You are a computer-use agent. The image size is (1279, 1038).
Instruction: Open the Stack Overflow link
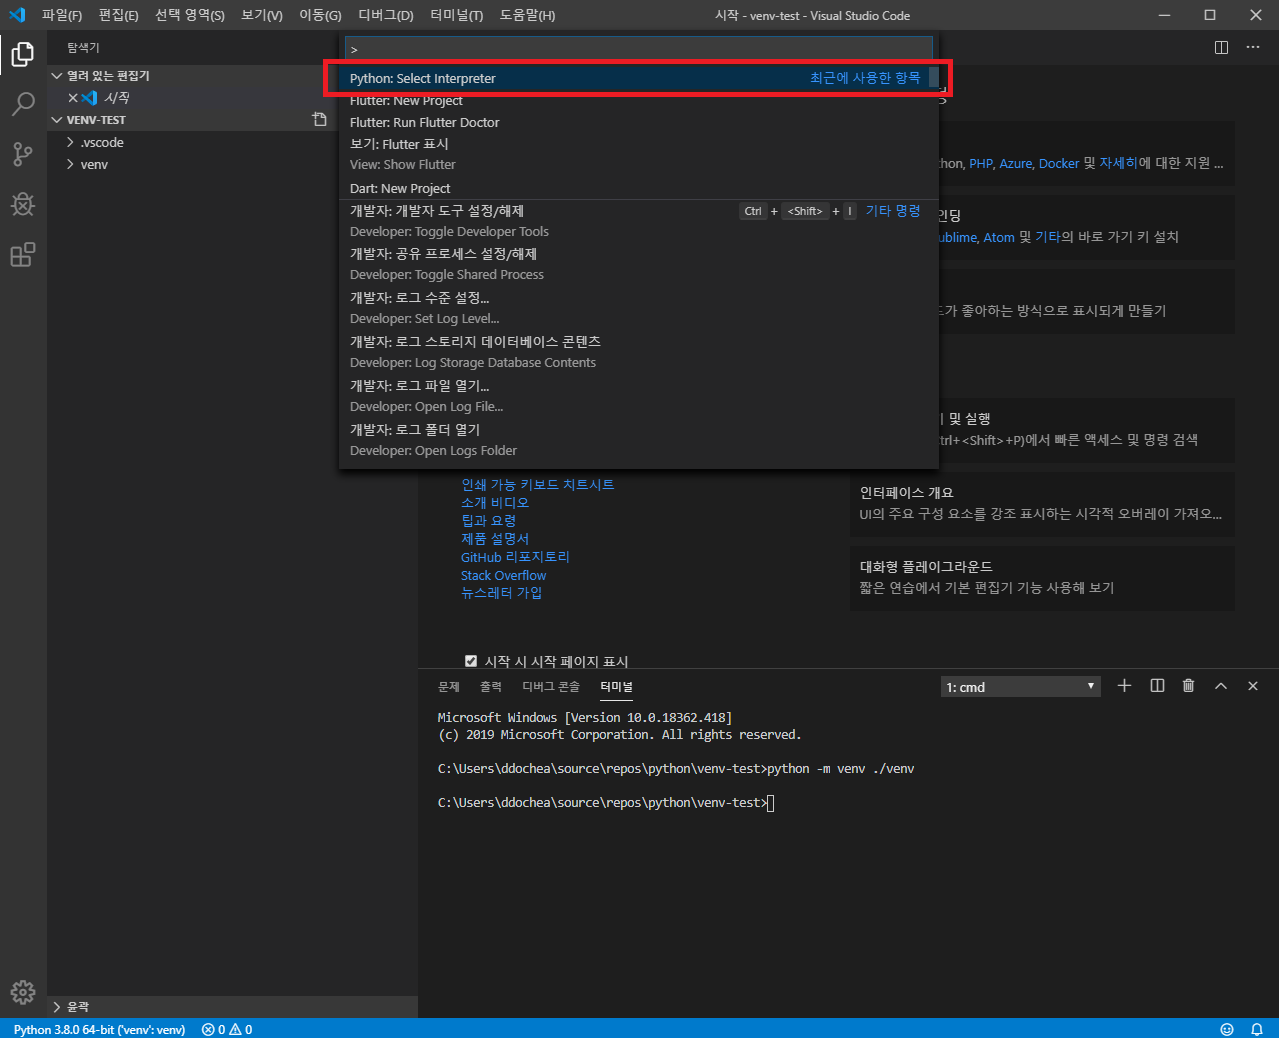point(504,575)
